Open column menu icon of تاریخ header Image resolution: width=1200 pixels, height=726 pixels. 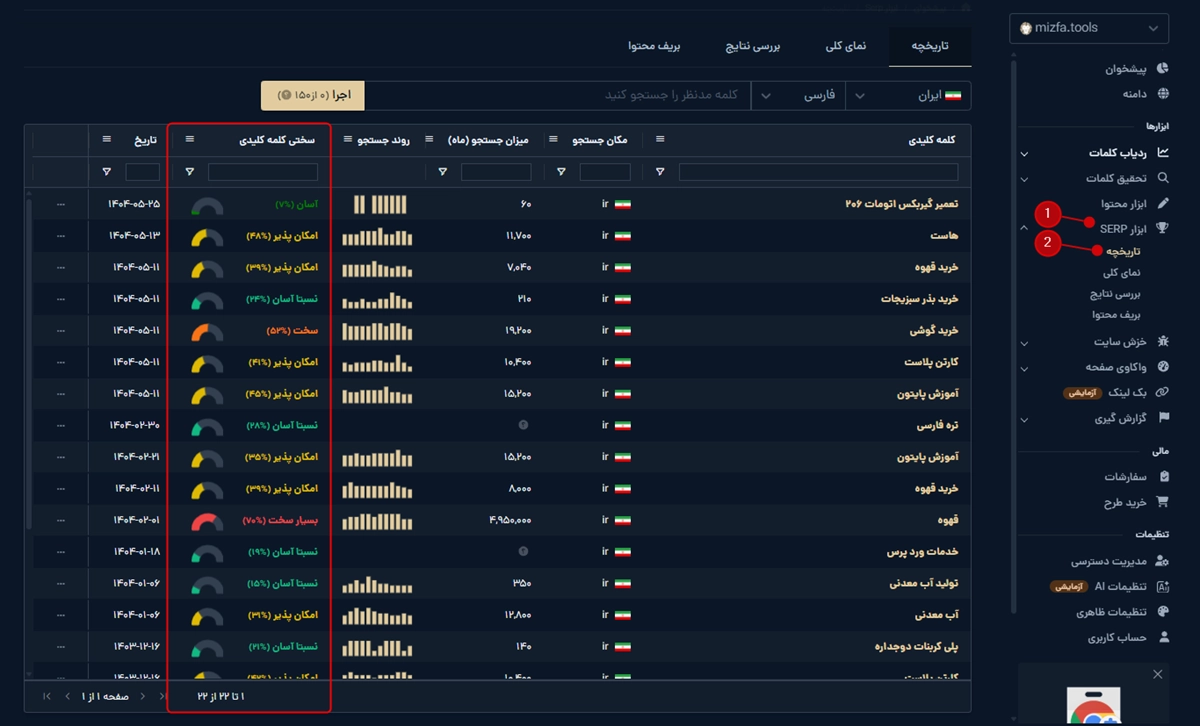click(x=107, y=140)
